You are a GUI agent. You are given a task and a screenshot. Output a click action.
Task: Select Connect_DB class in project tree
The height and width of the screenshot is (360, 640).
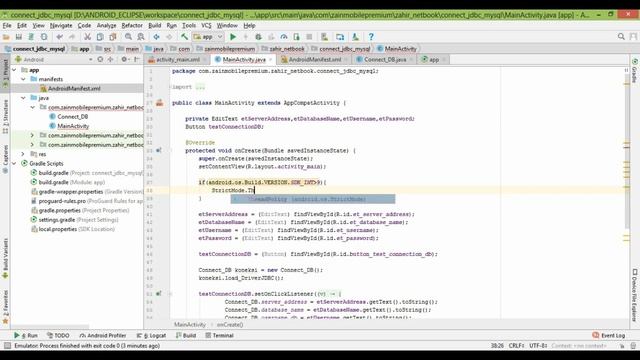click(73, 117)
